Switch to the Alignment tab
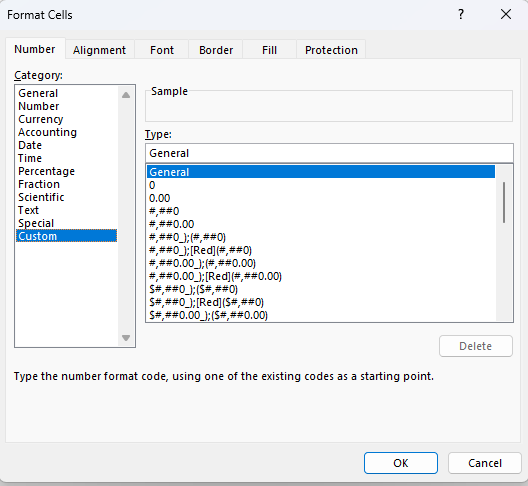The image size is (528, 486). point(99,50)
